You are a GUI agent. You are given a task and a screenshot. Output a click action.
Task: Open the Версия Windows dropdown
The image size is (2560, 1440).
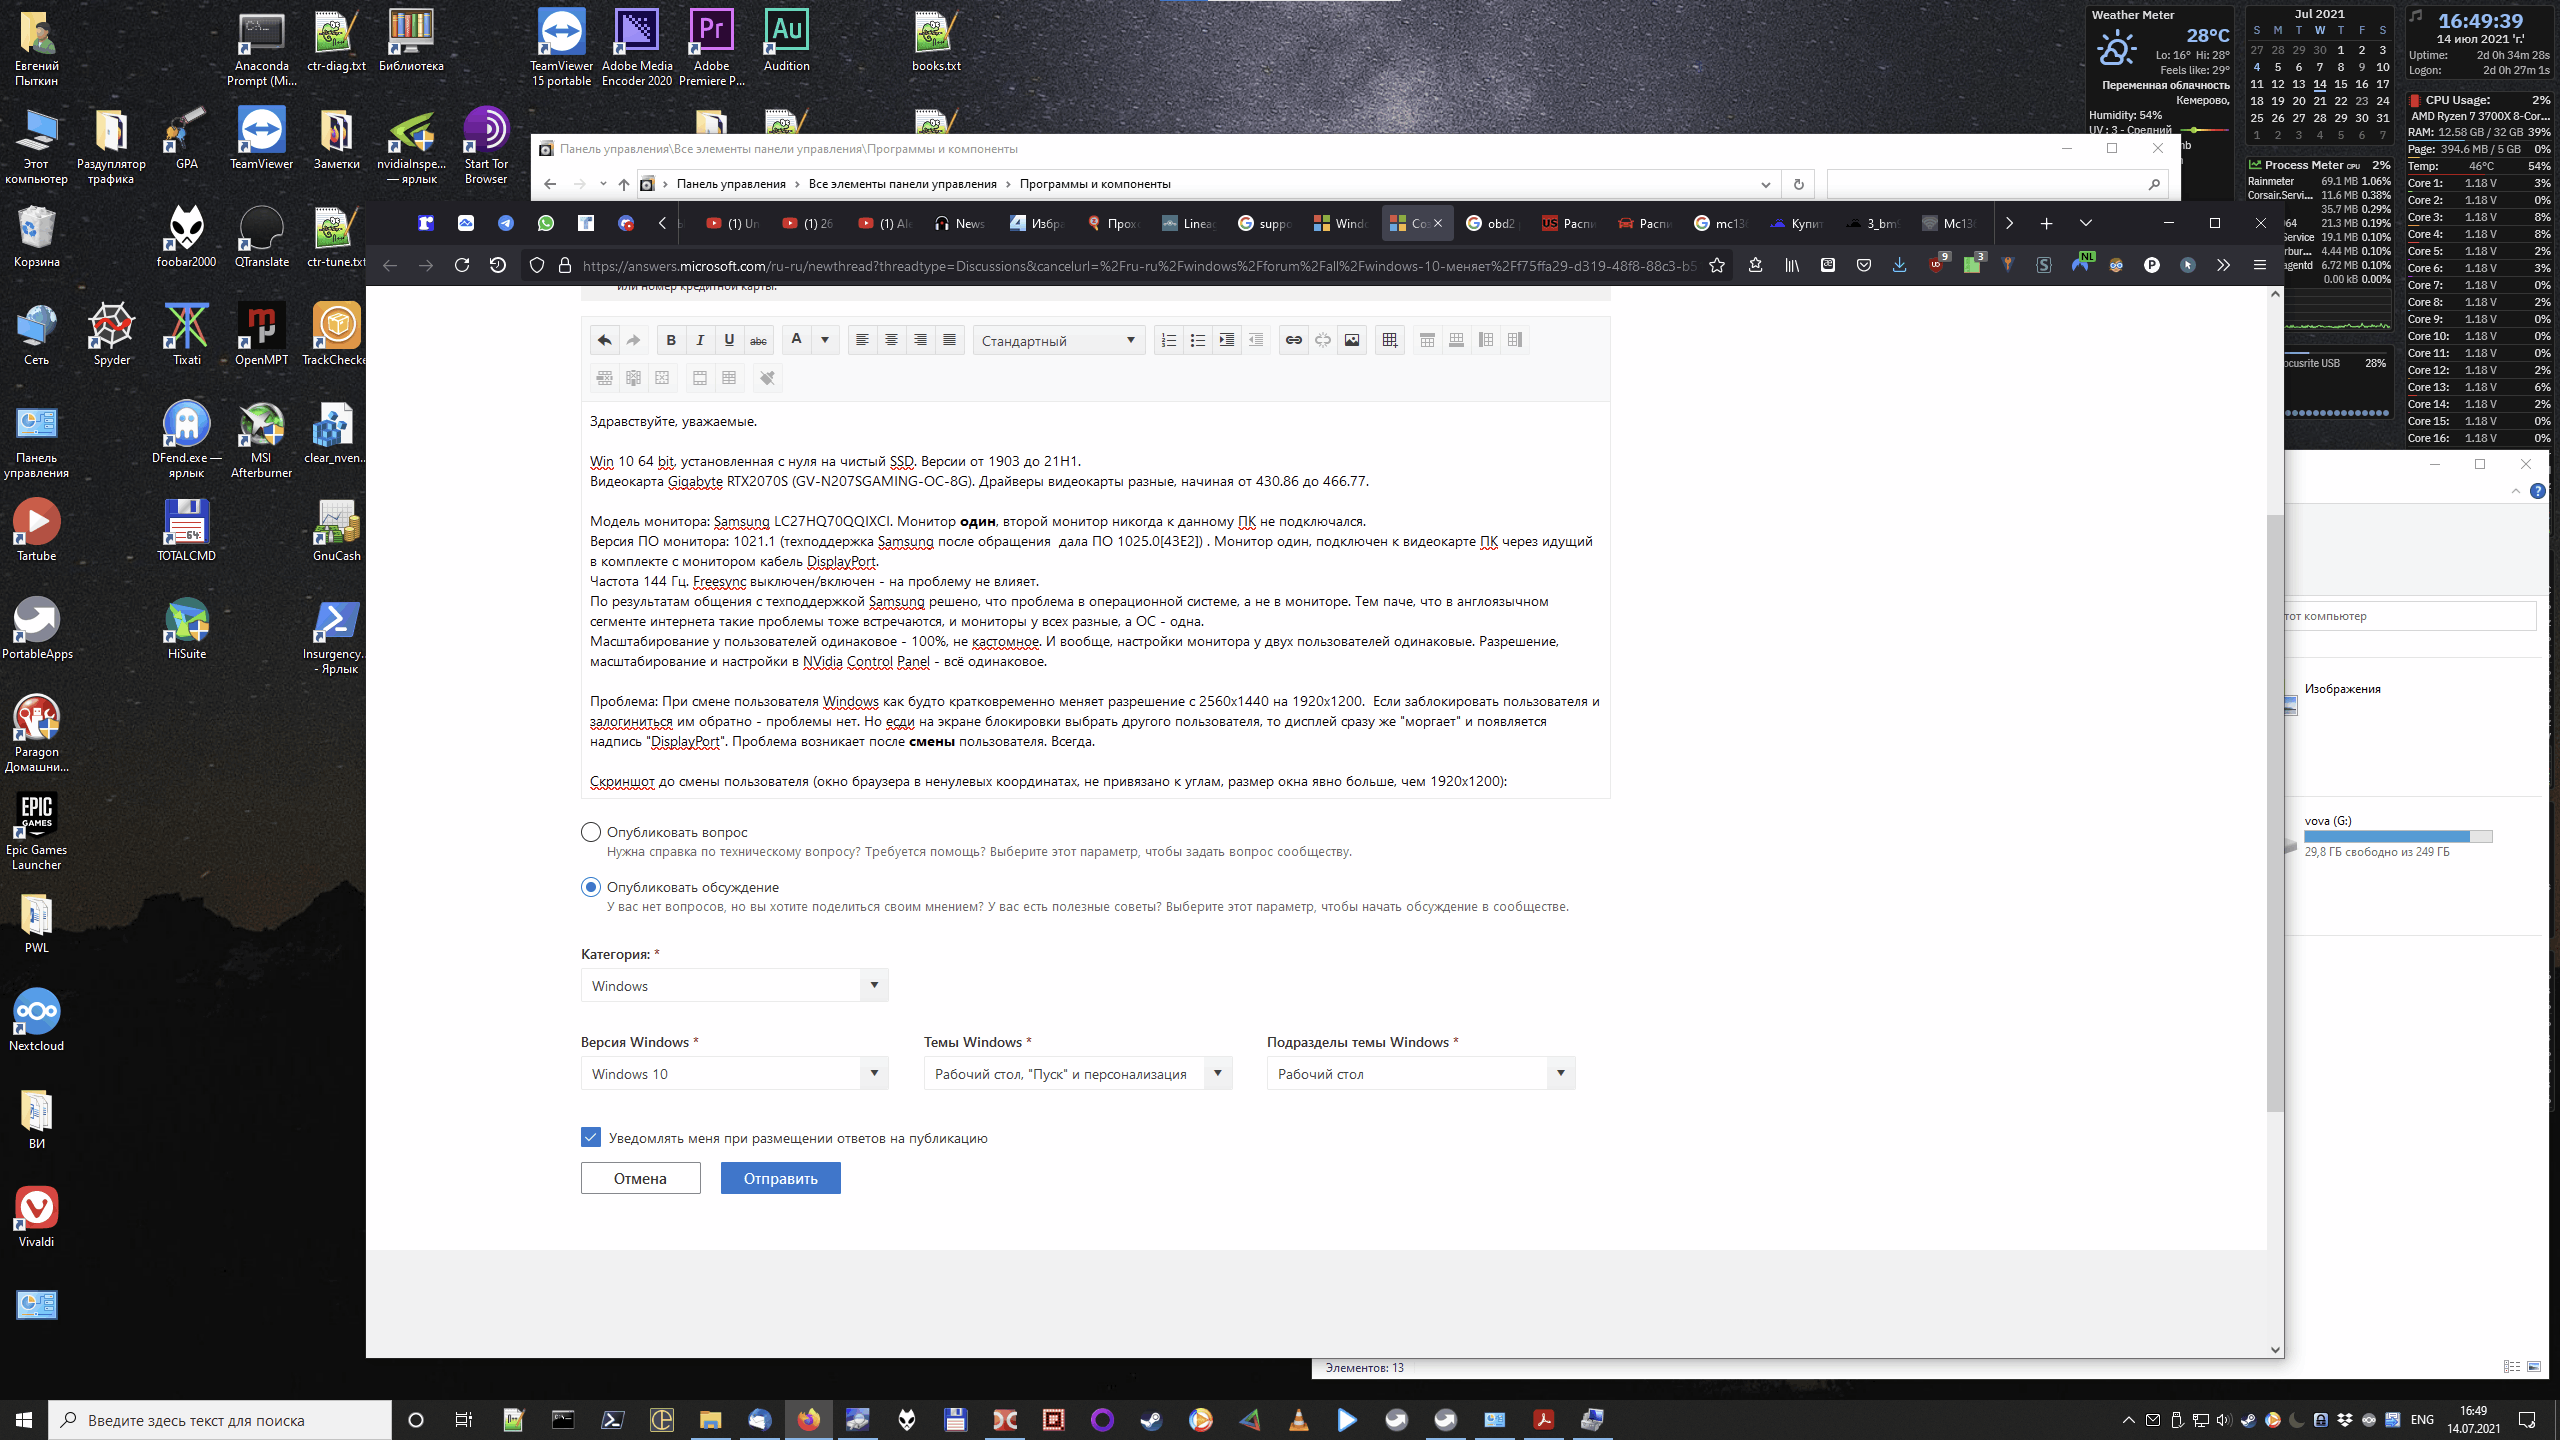click(x=734, y=1074)
